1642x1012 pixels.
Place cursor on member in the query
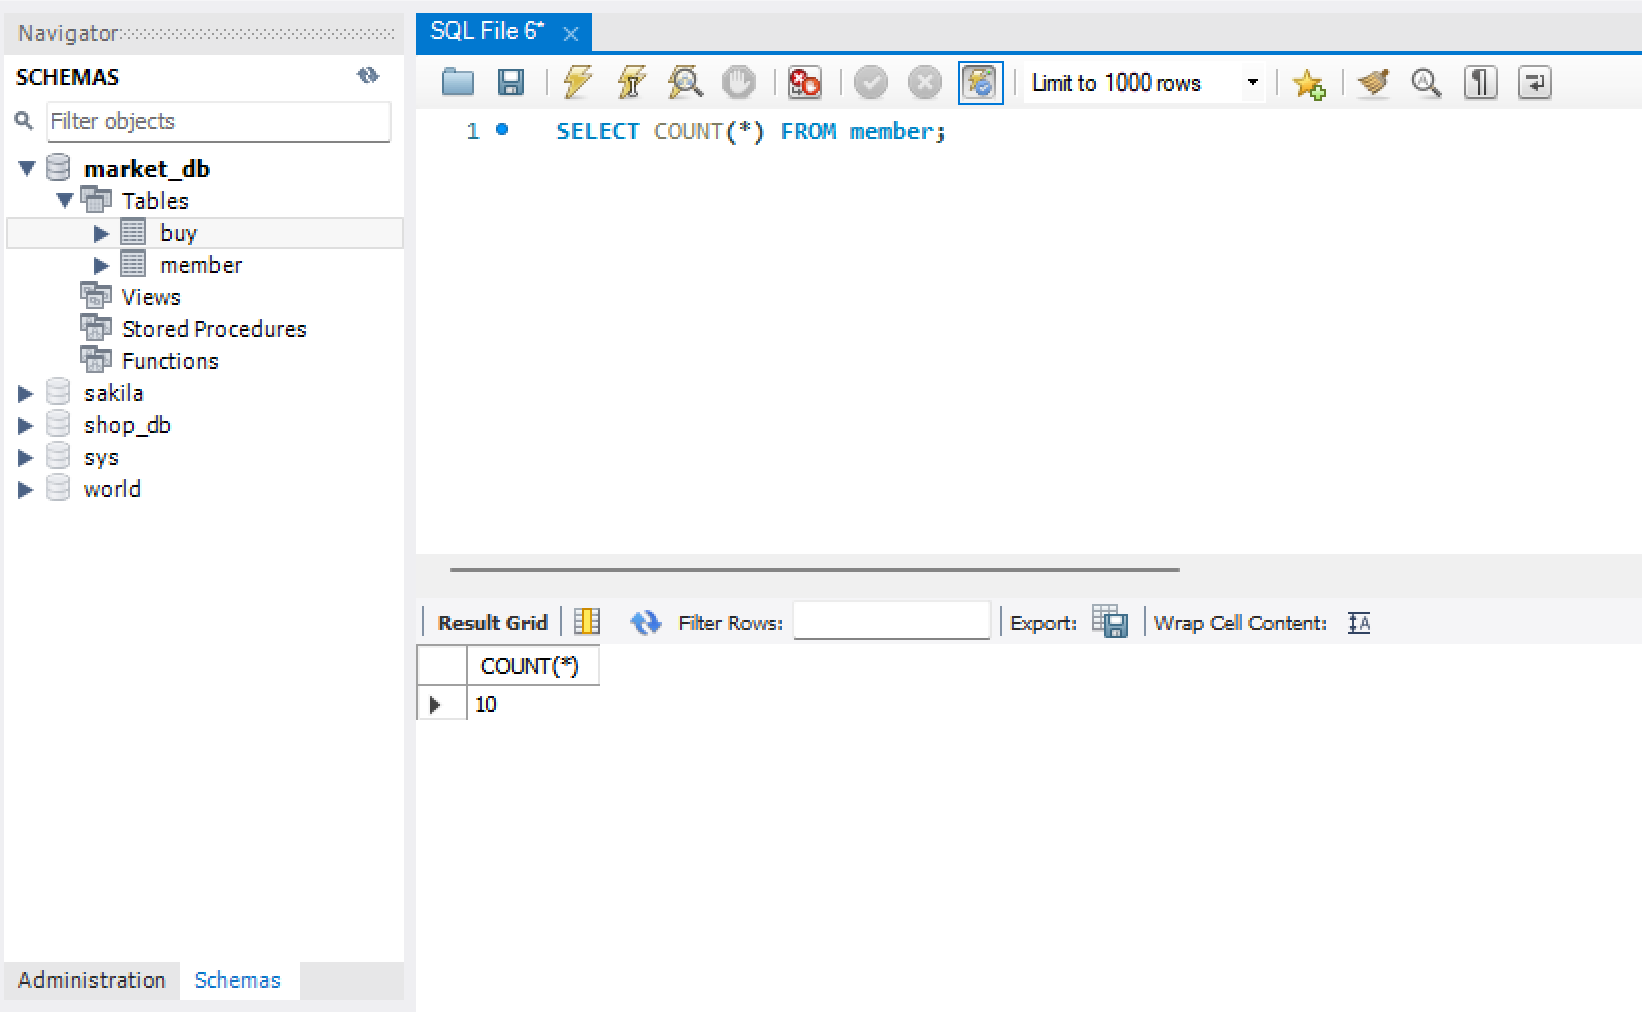891,131
